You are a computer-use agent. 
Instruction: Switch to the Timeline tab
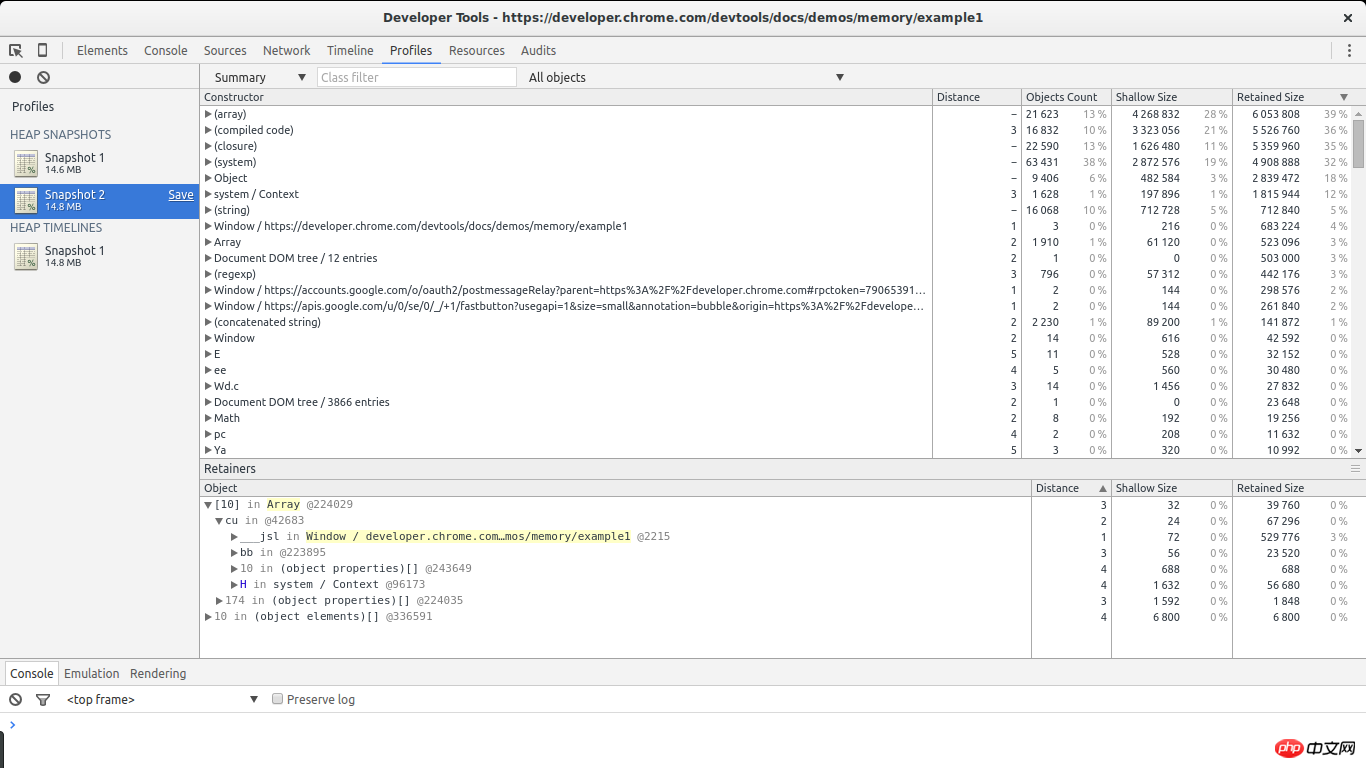[x=350, y=50]
